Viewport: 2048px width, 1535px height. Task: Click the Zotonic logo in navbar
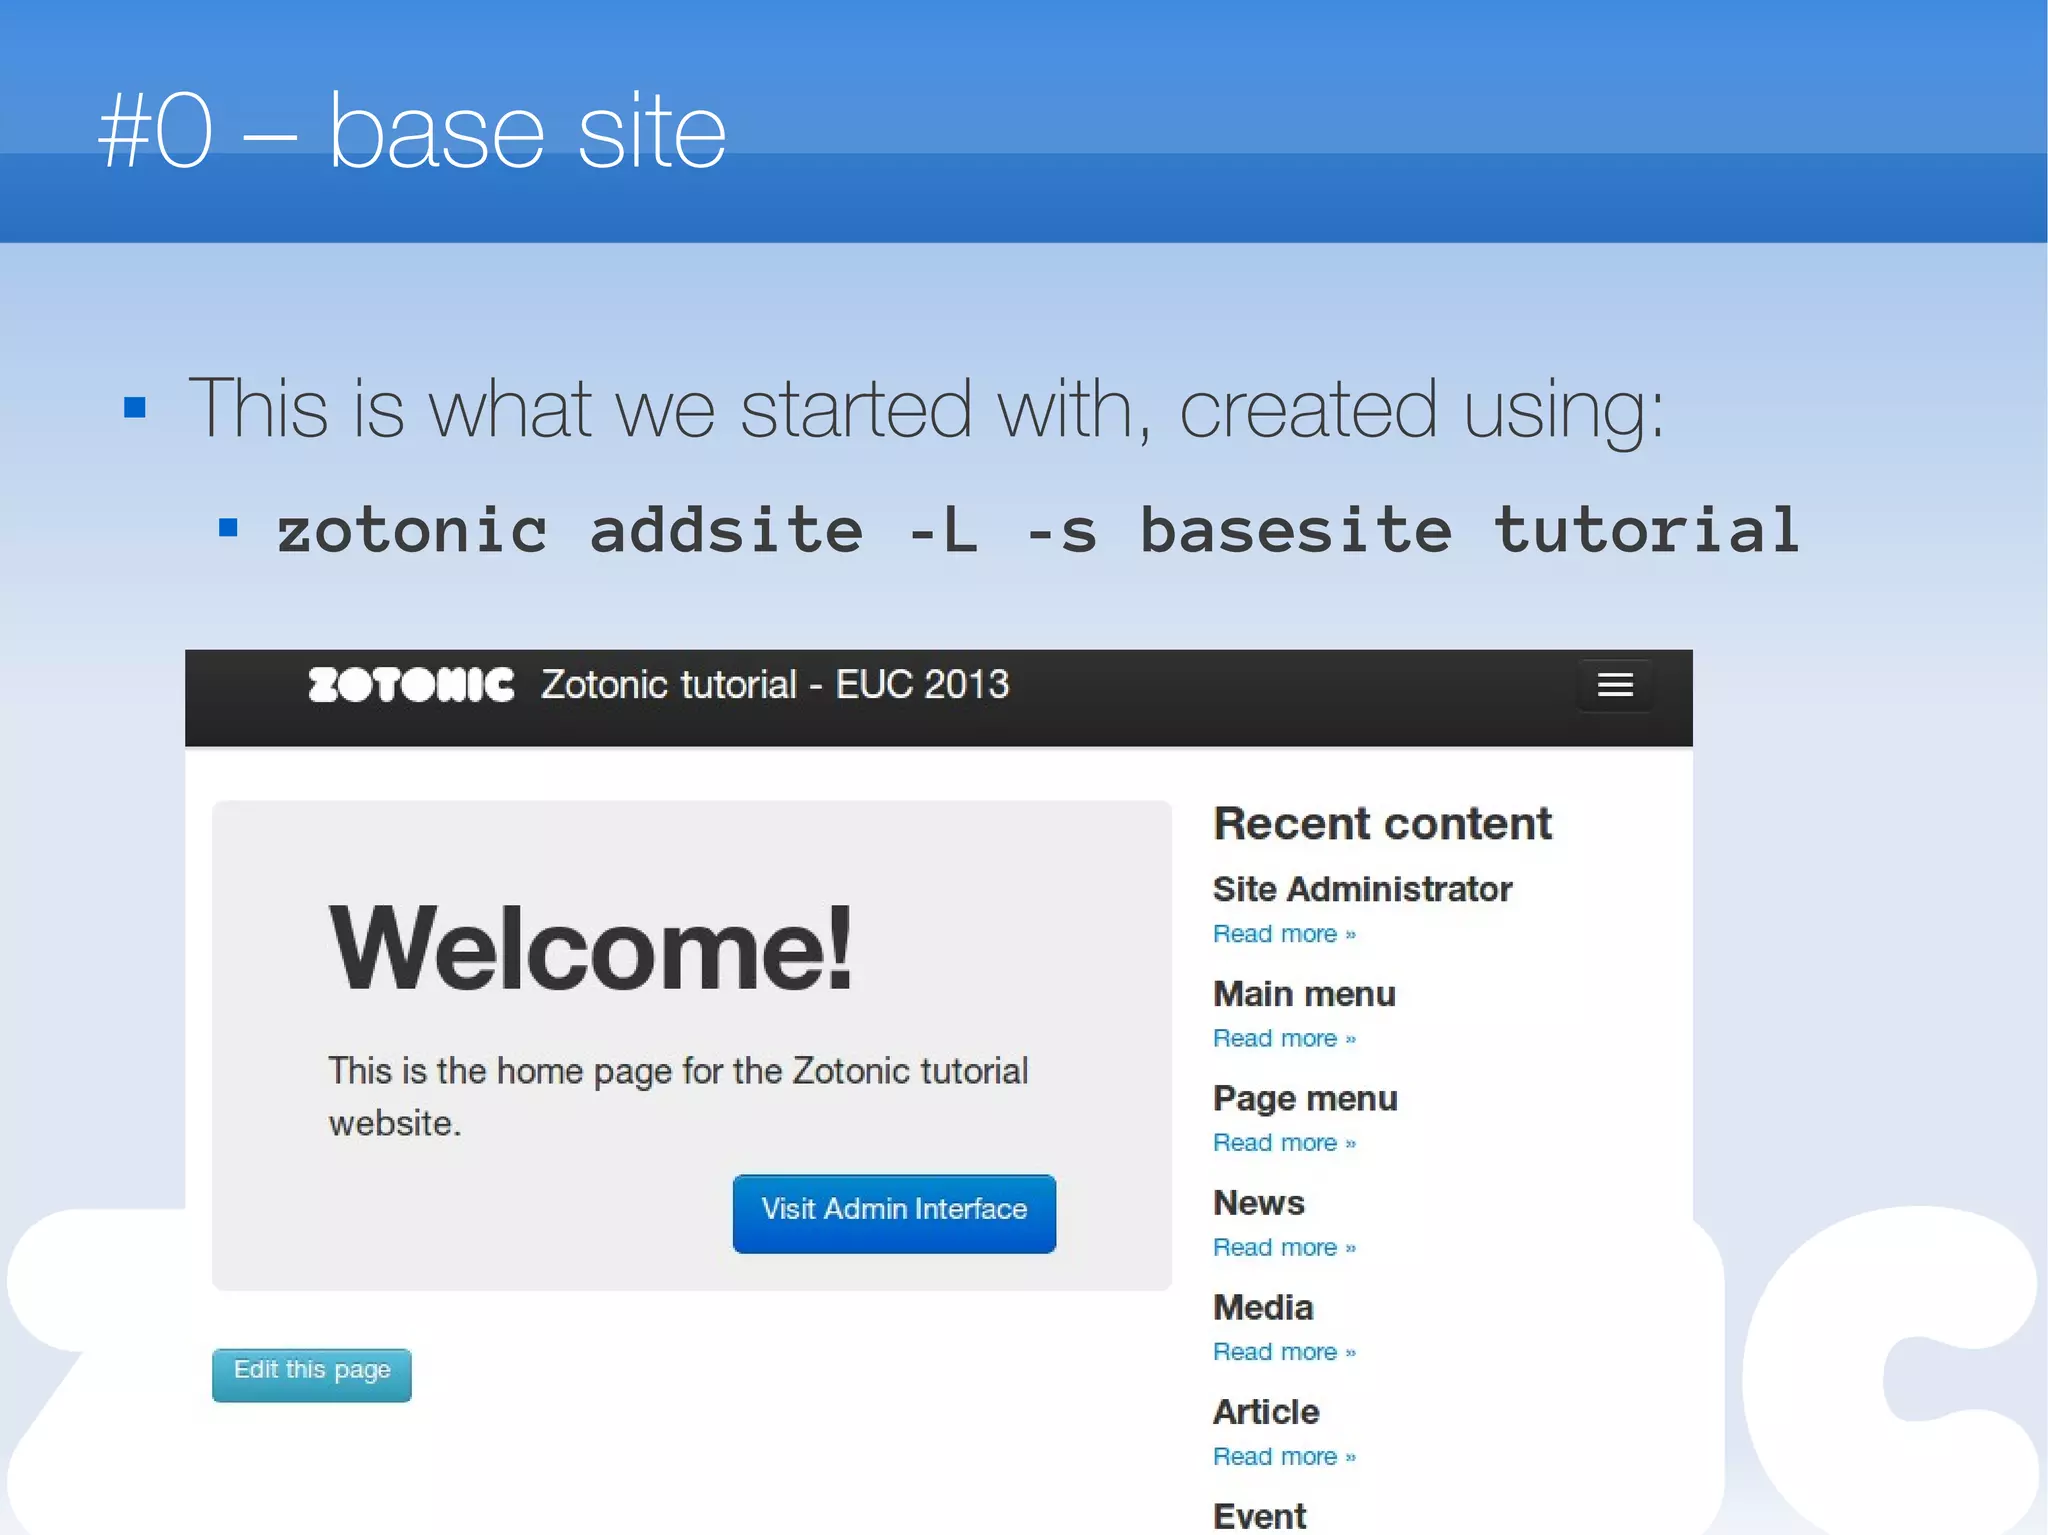[x=411, y=685]
